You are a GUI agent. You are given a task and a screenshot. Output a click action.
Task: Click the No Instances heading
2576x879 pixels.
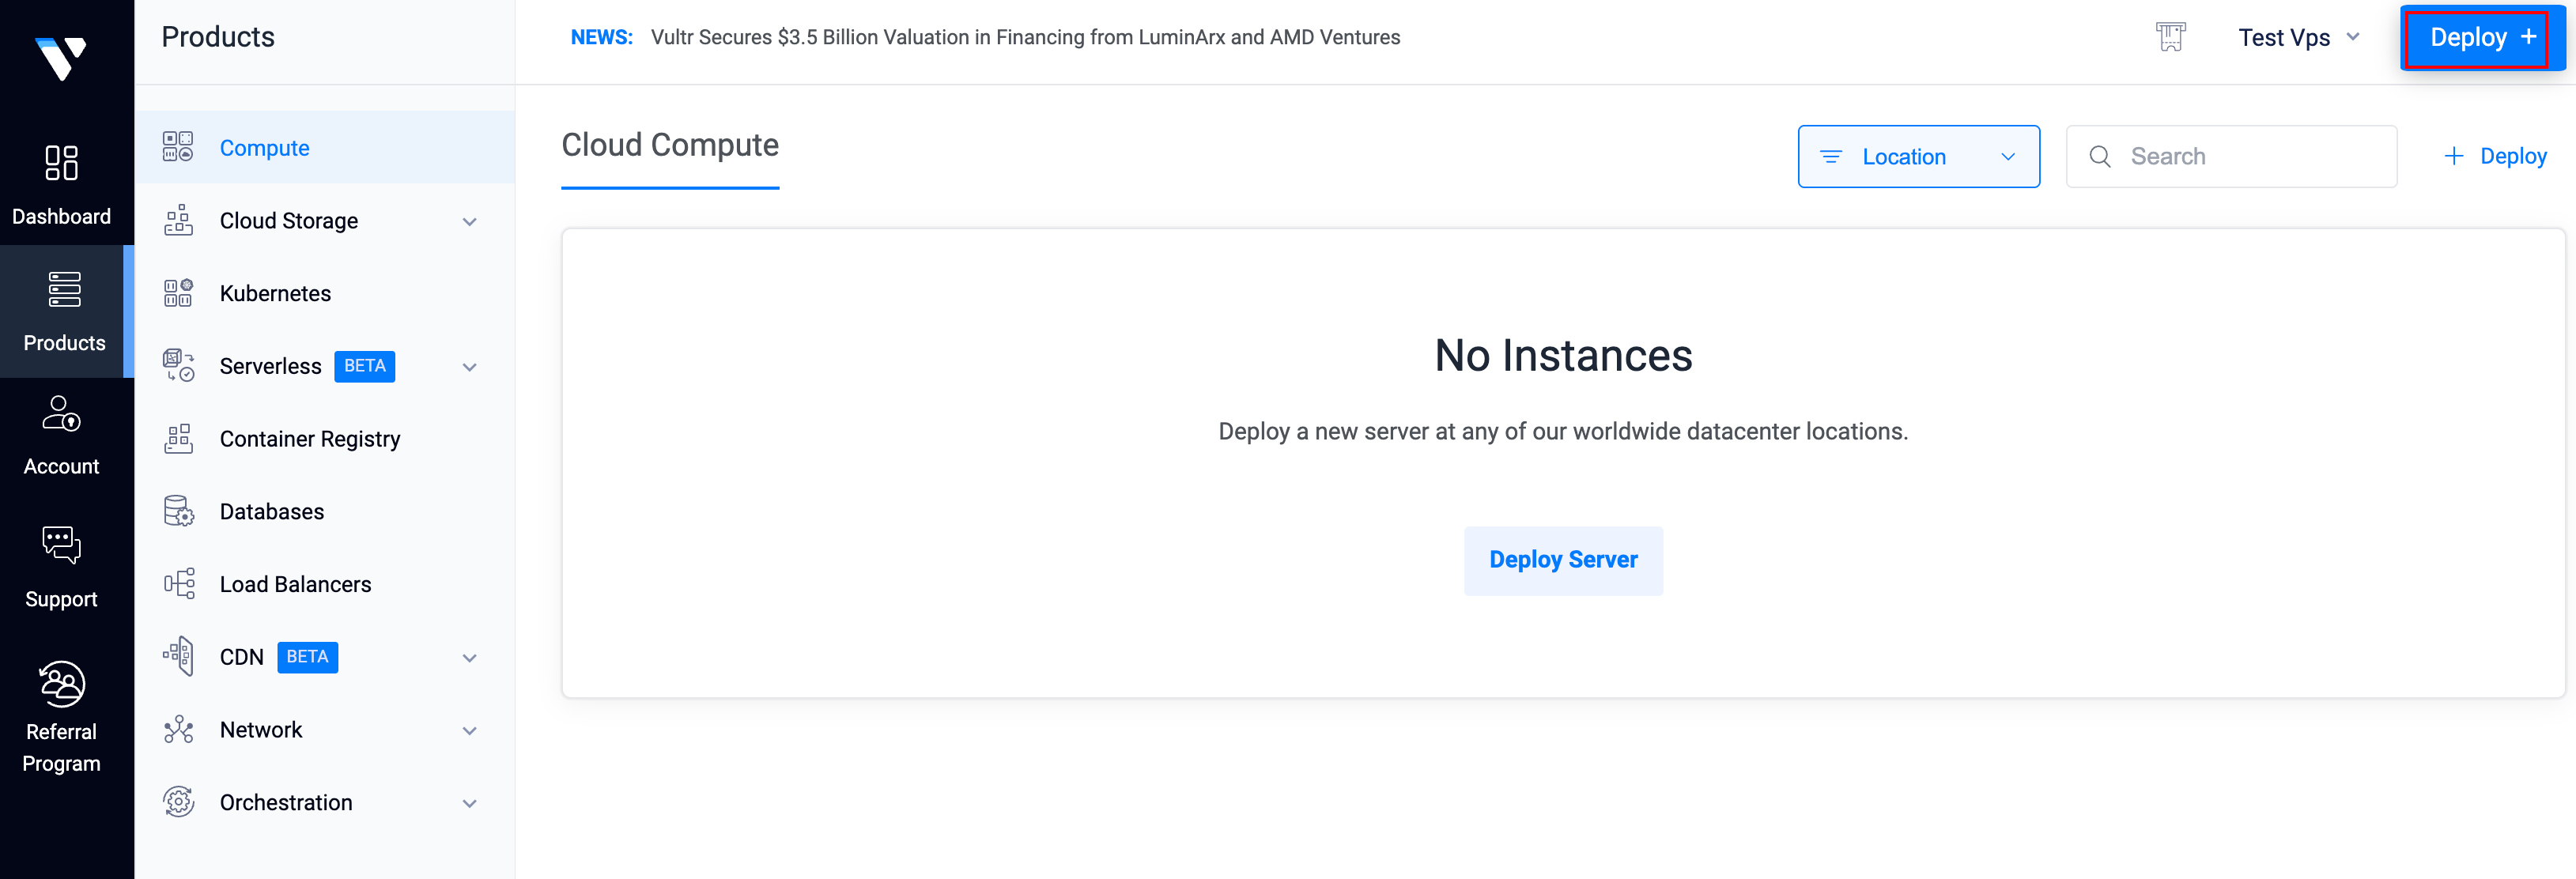coord(1563,356)
